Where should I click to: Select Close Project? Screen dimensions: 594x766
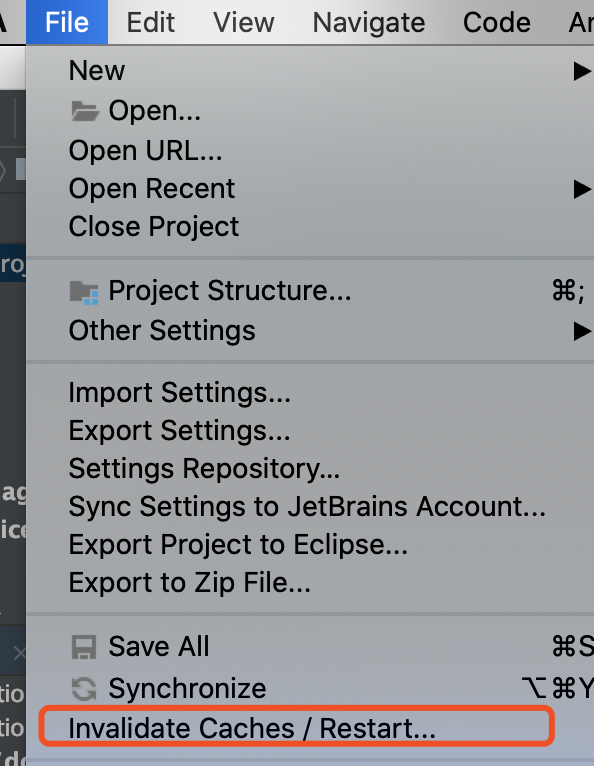(154, 227)
